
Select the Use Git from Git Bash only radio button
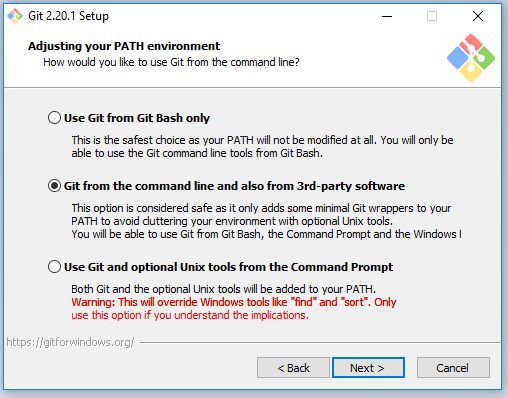pyautogui.click(x=54, y=118)
